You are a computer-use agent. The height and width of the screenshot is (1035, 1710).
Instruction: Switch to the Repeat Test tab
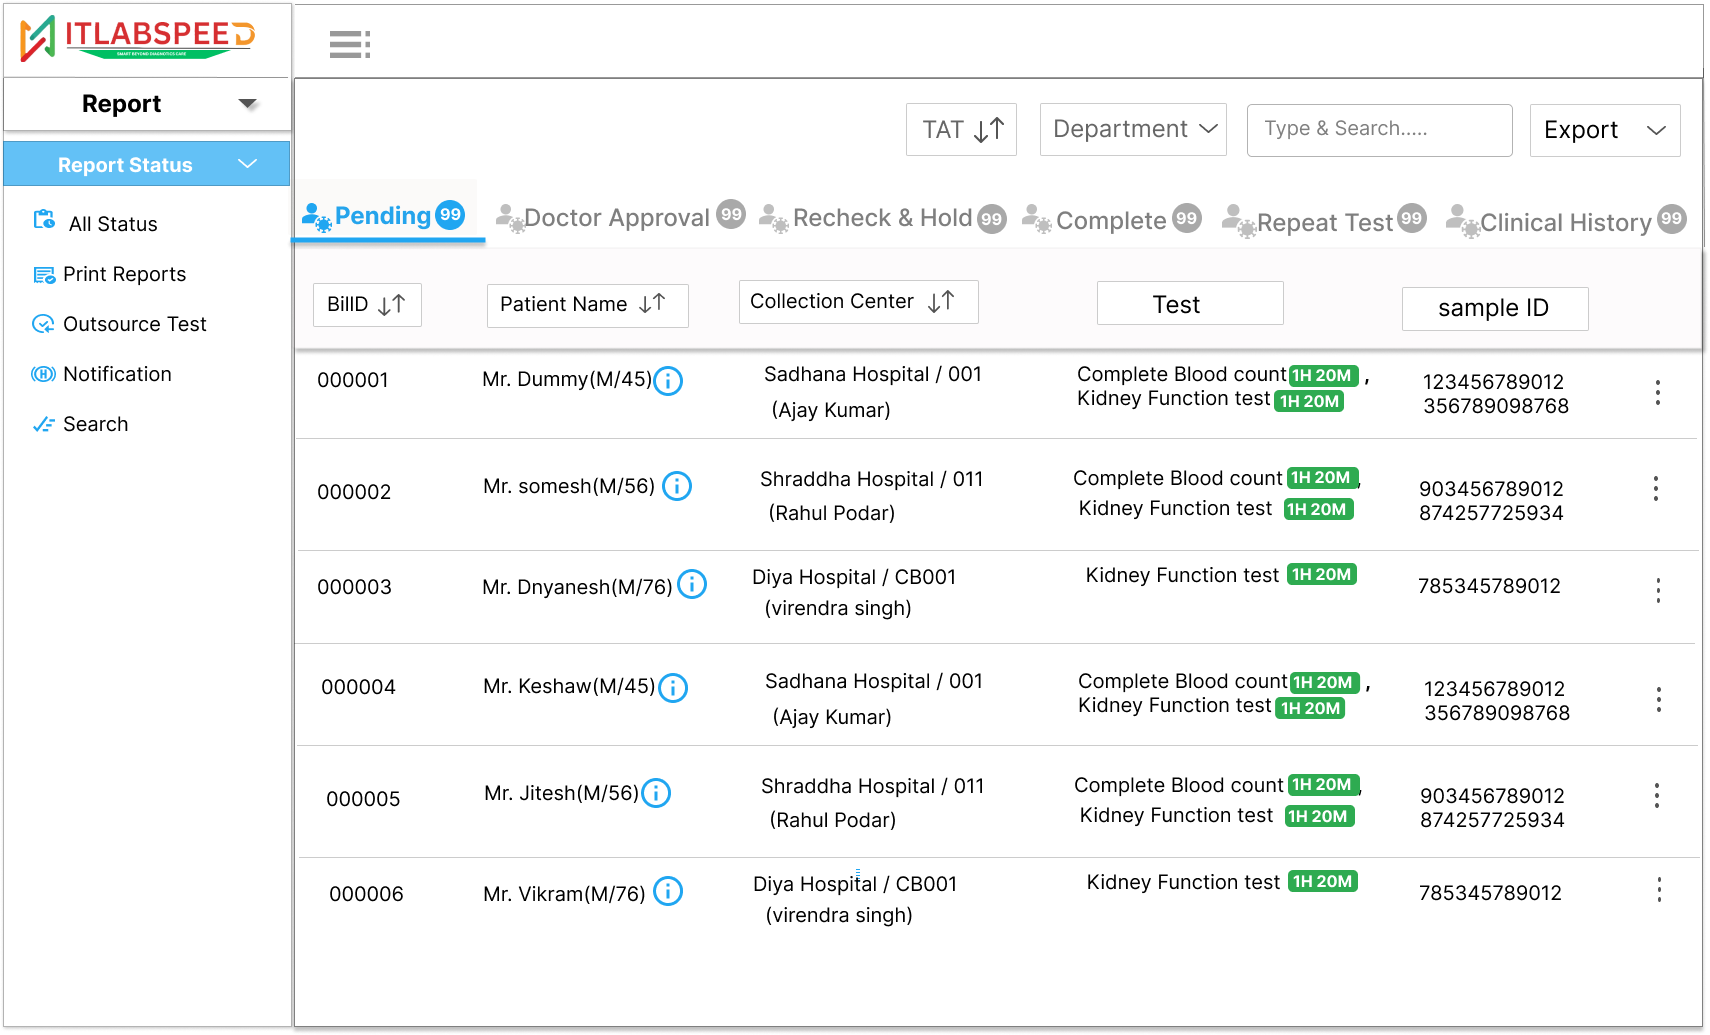point(1324,221)
